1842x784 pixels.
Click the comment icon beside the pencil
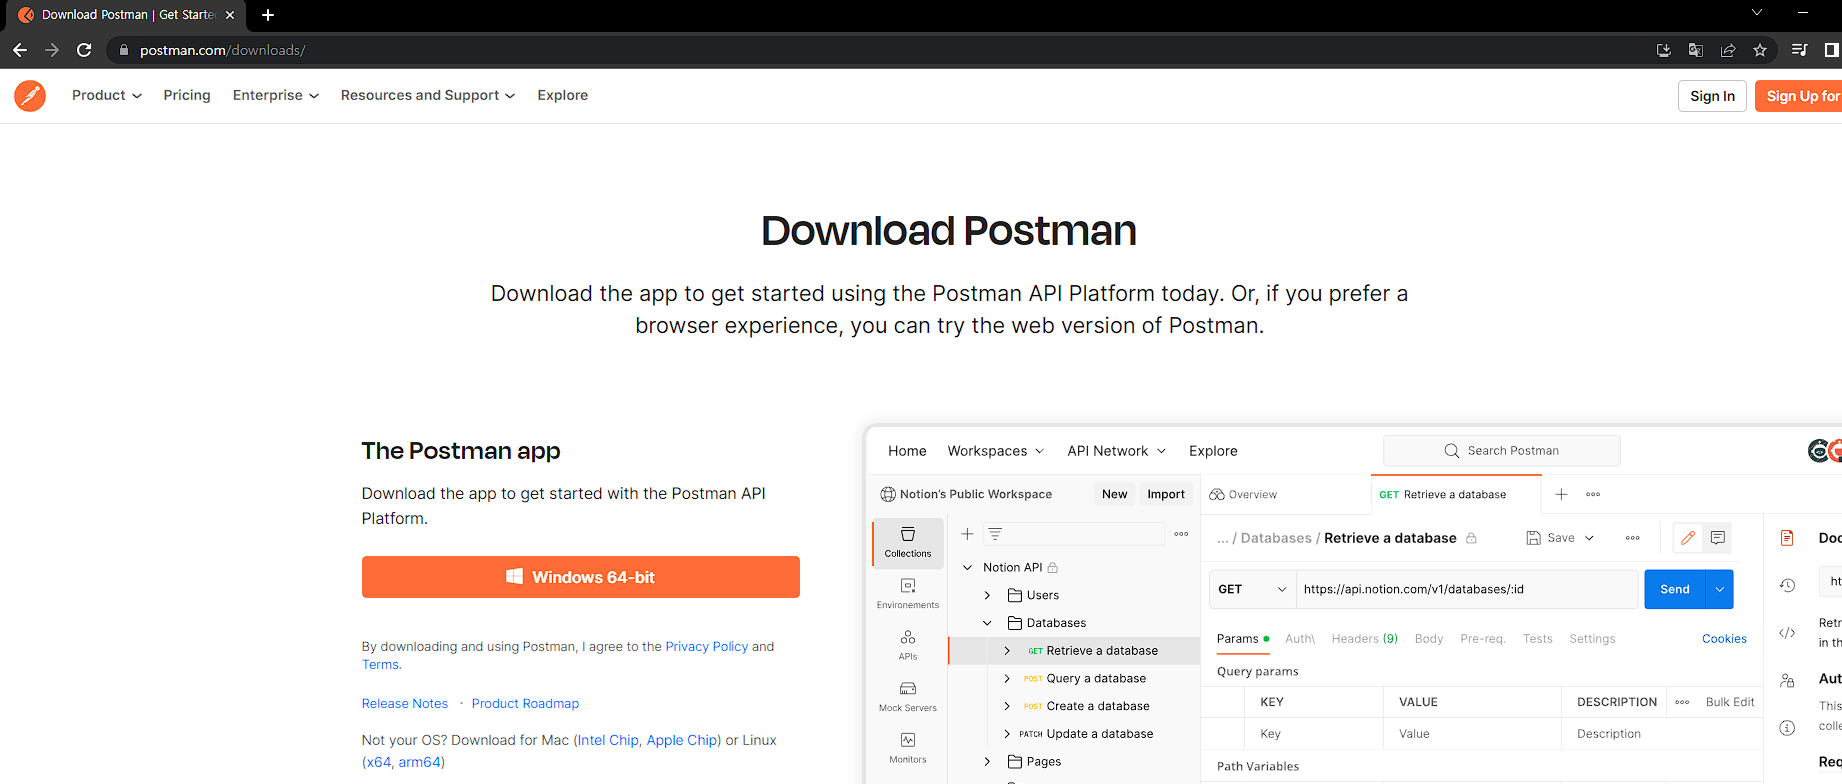click(x=1718, y=538)
